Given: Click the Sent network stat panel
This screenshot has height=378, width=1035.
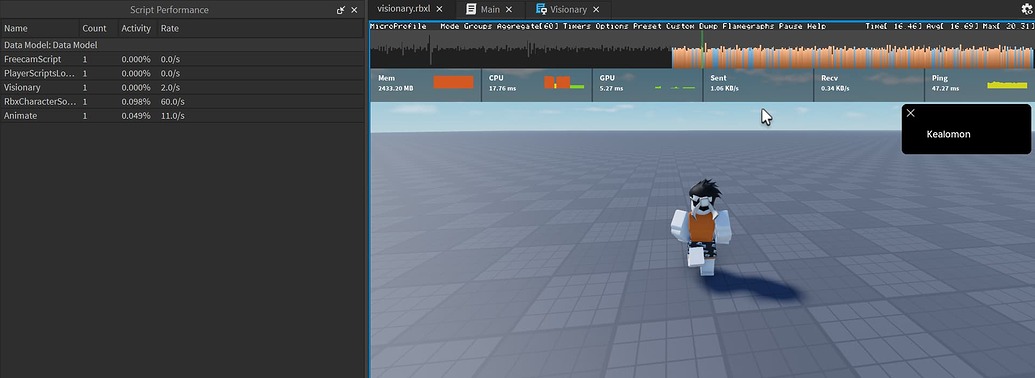Looking at the screenshot, I should click(x=758, y=85).
